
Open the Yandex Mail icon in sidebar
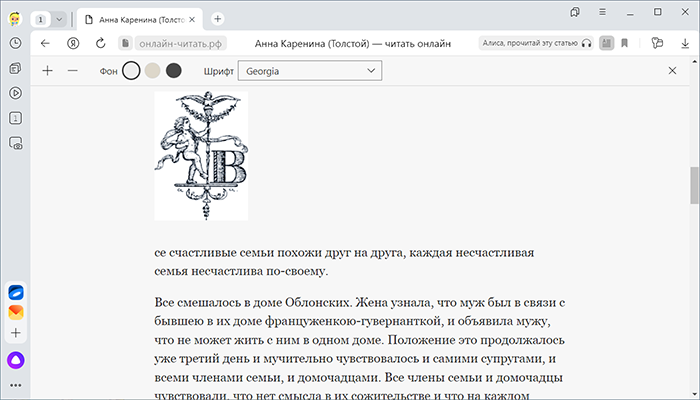click(16, 312)
